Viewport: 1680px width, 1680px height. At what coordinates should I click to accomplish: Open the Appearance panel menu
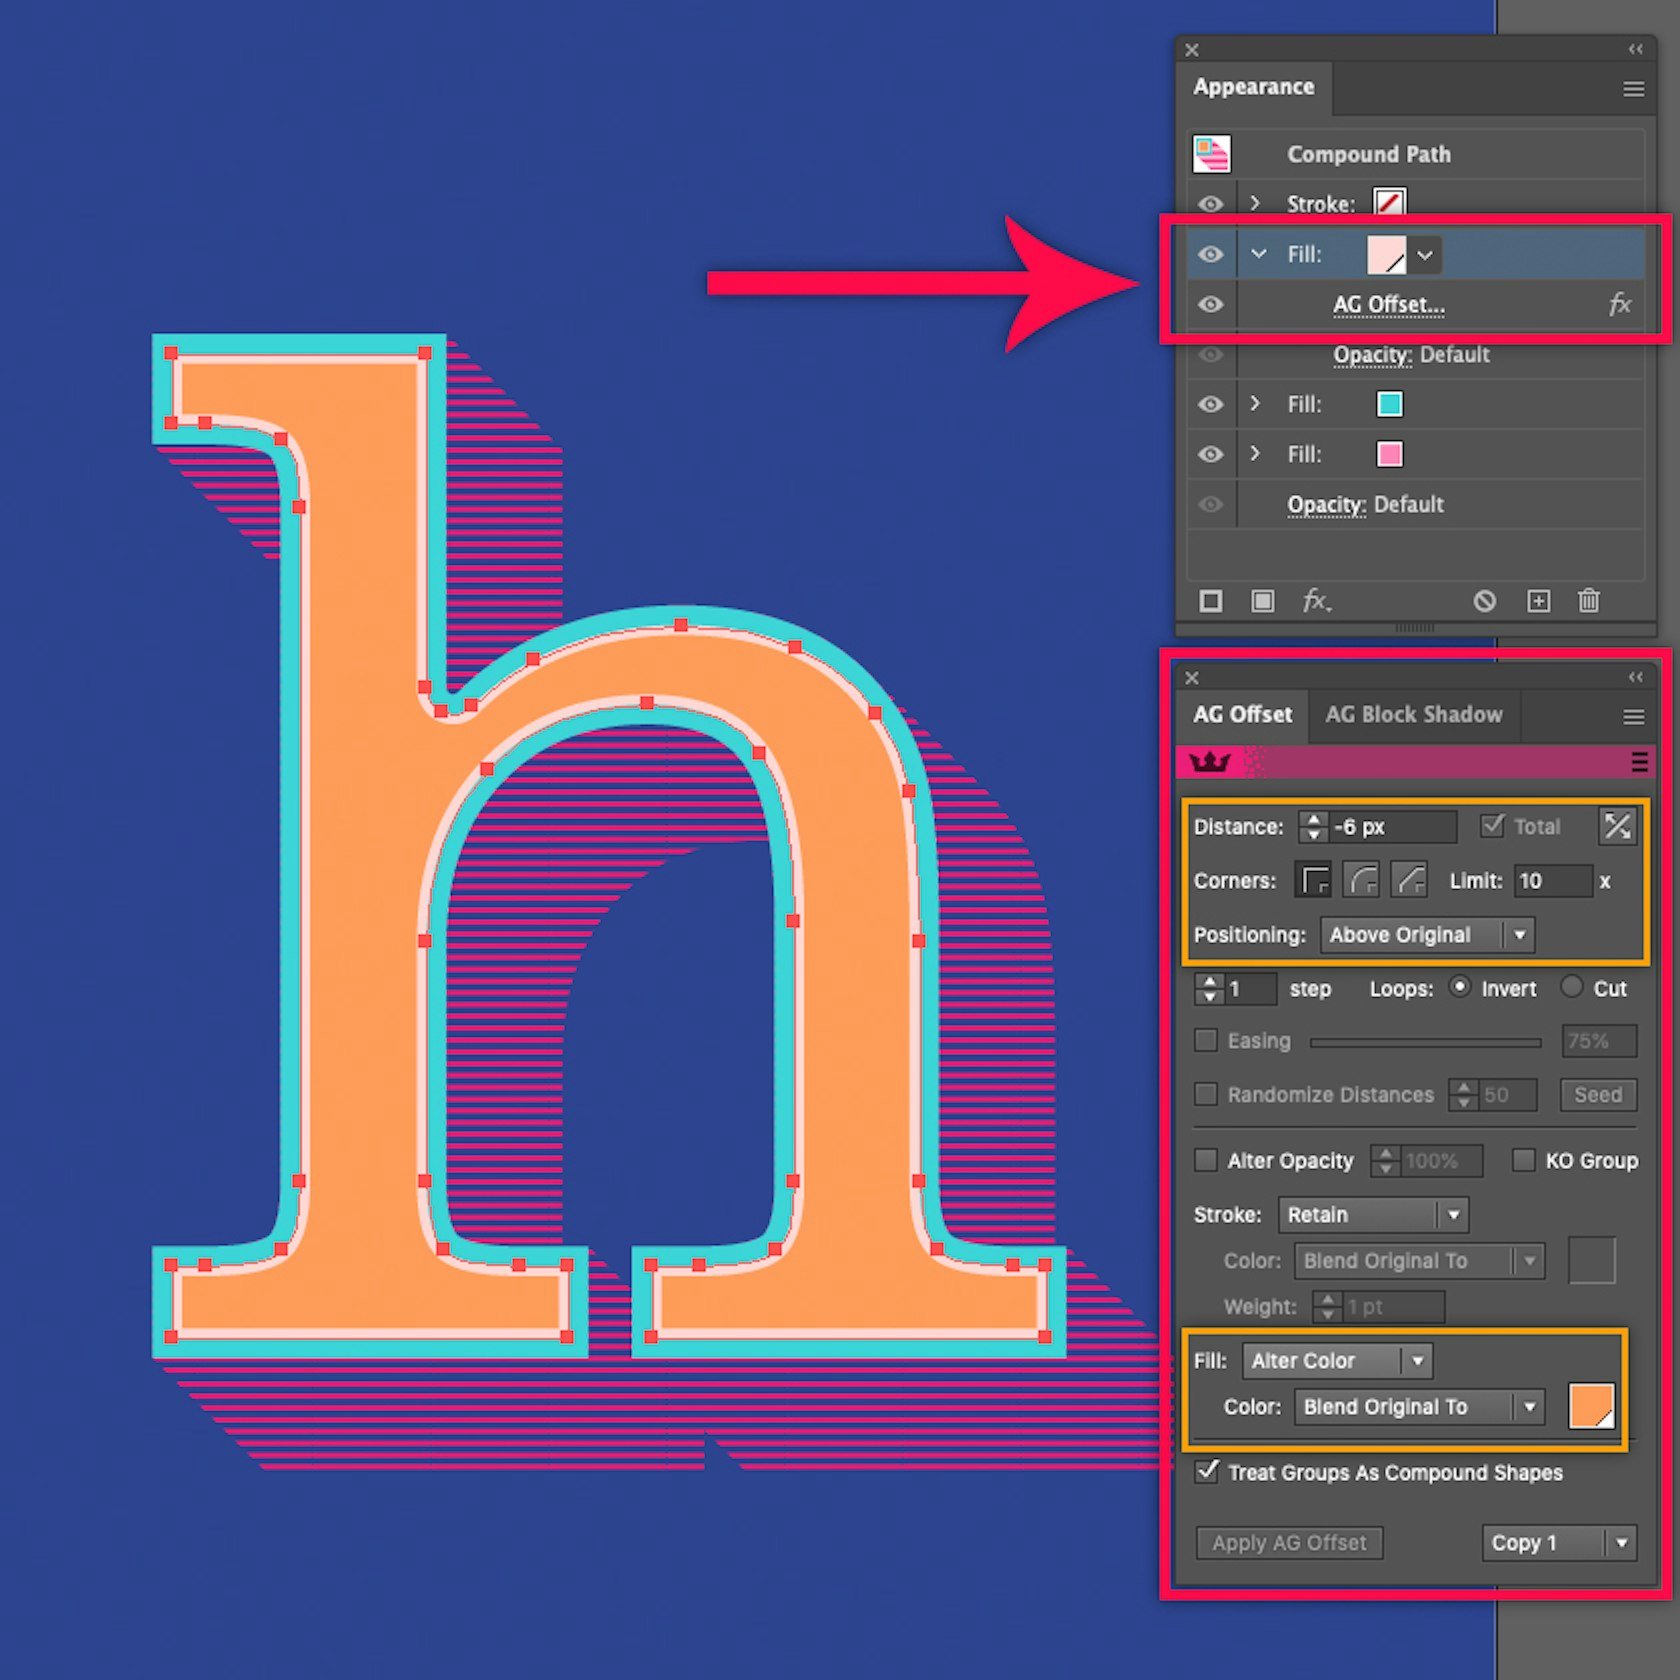[1633, 88]
